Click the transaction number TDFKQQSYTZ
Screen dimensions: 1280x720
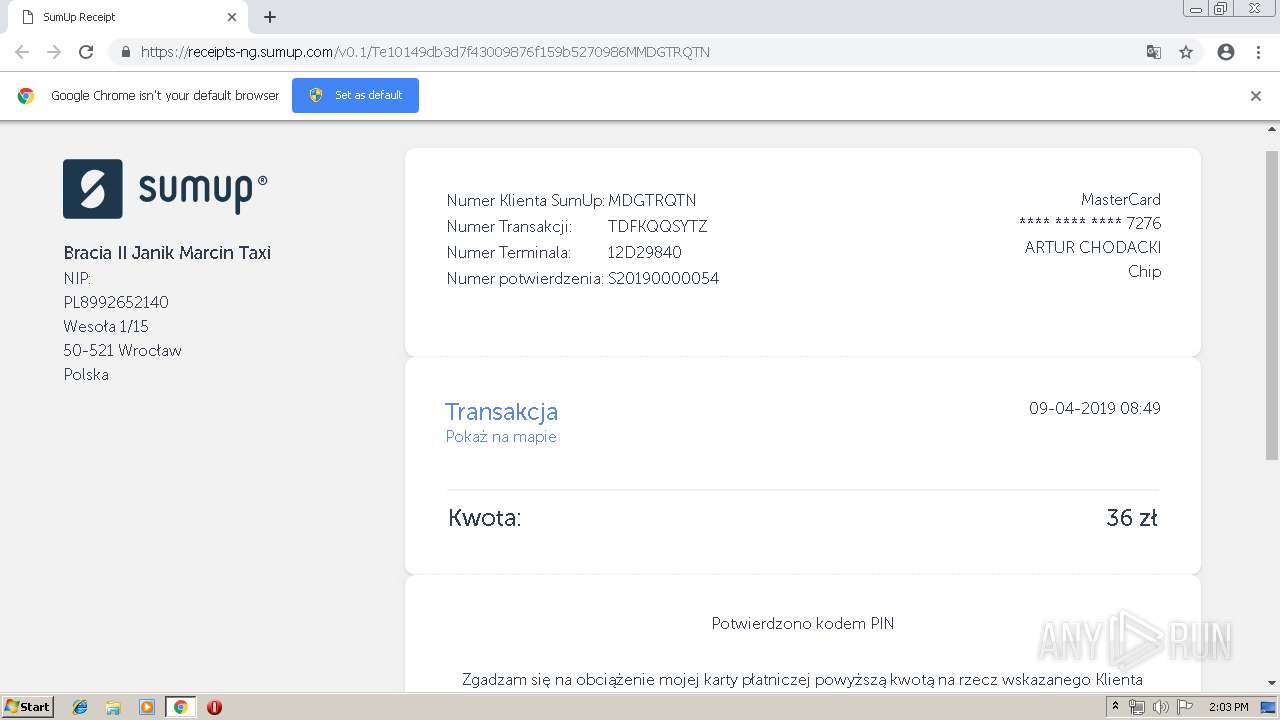657,226
